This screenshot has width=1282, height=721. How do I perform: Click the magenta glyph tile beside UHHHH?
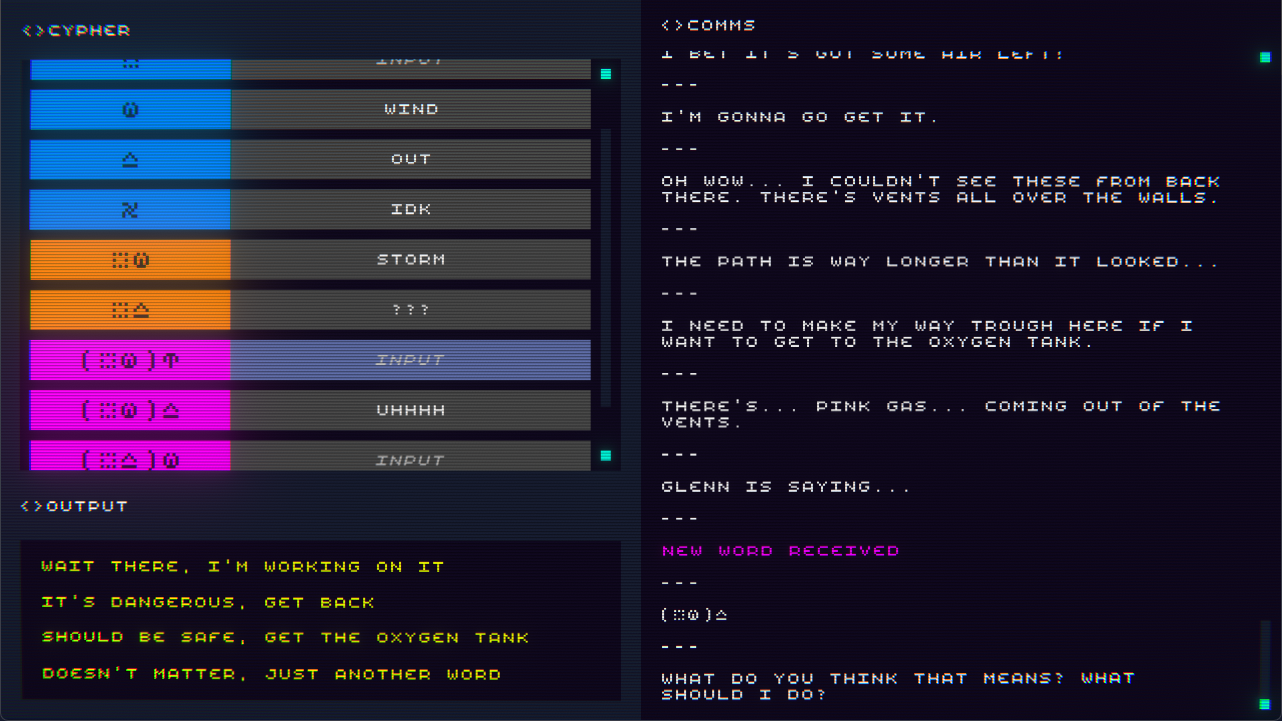pos(130,410)
